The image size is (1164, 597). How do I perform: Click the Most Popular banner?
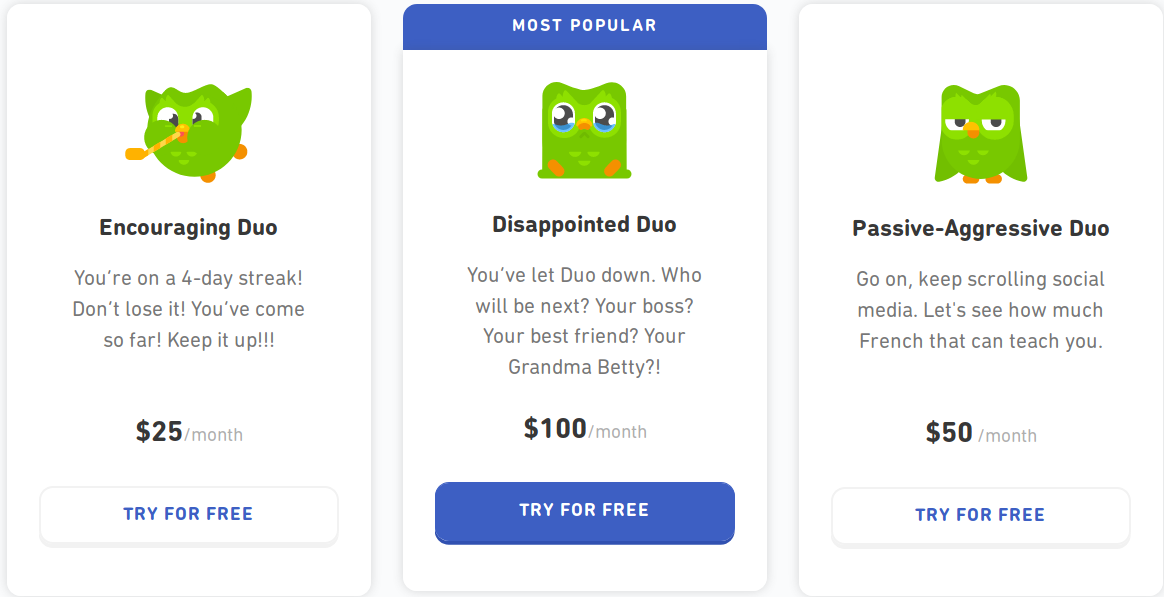(584, 26)
